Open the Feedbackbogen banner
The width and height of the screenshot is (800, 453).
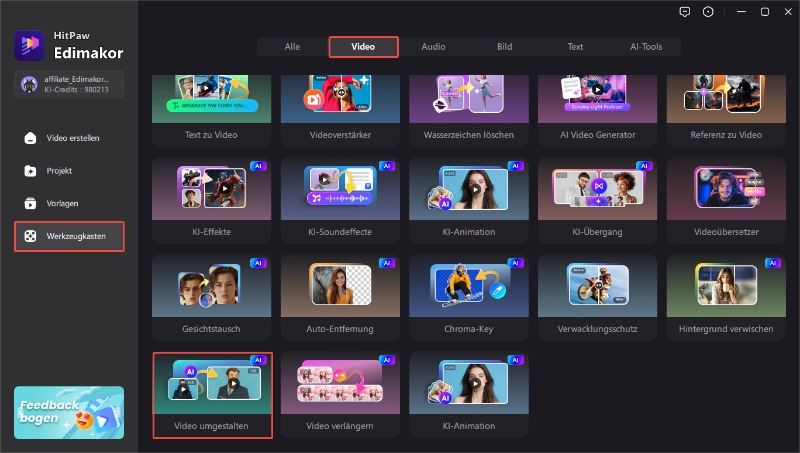(69, 412)
